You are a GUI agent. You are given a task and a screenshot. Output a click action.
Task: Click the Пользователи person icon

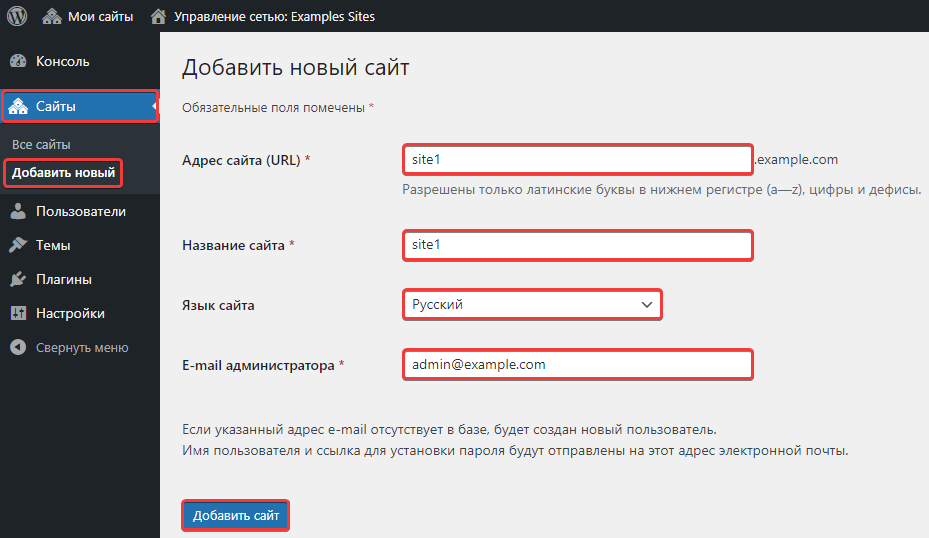(18, 211)
